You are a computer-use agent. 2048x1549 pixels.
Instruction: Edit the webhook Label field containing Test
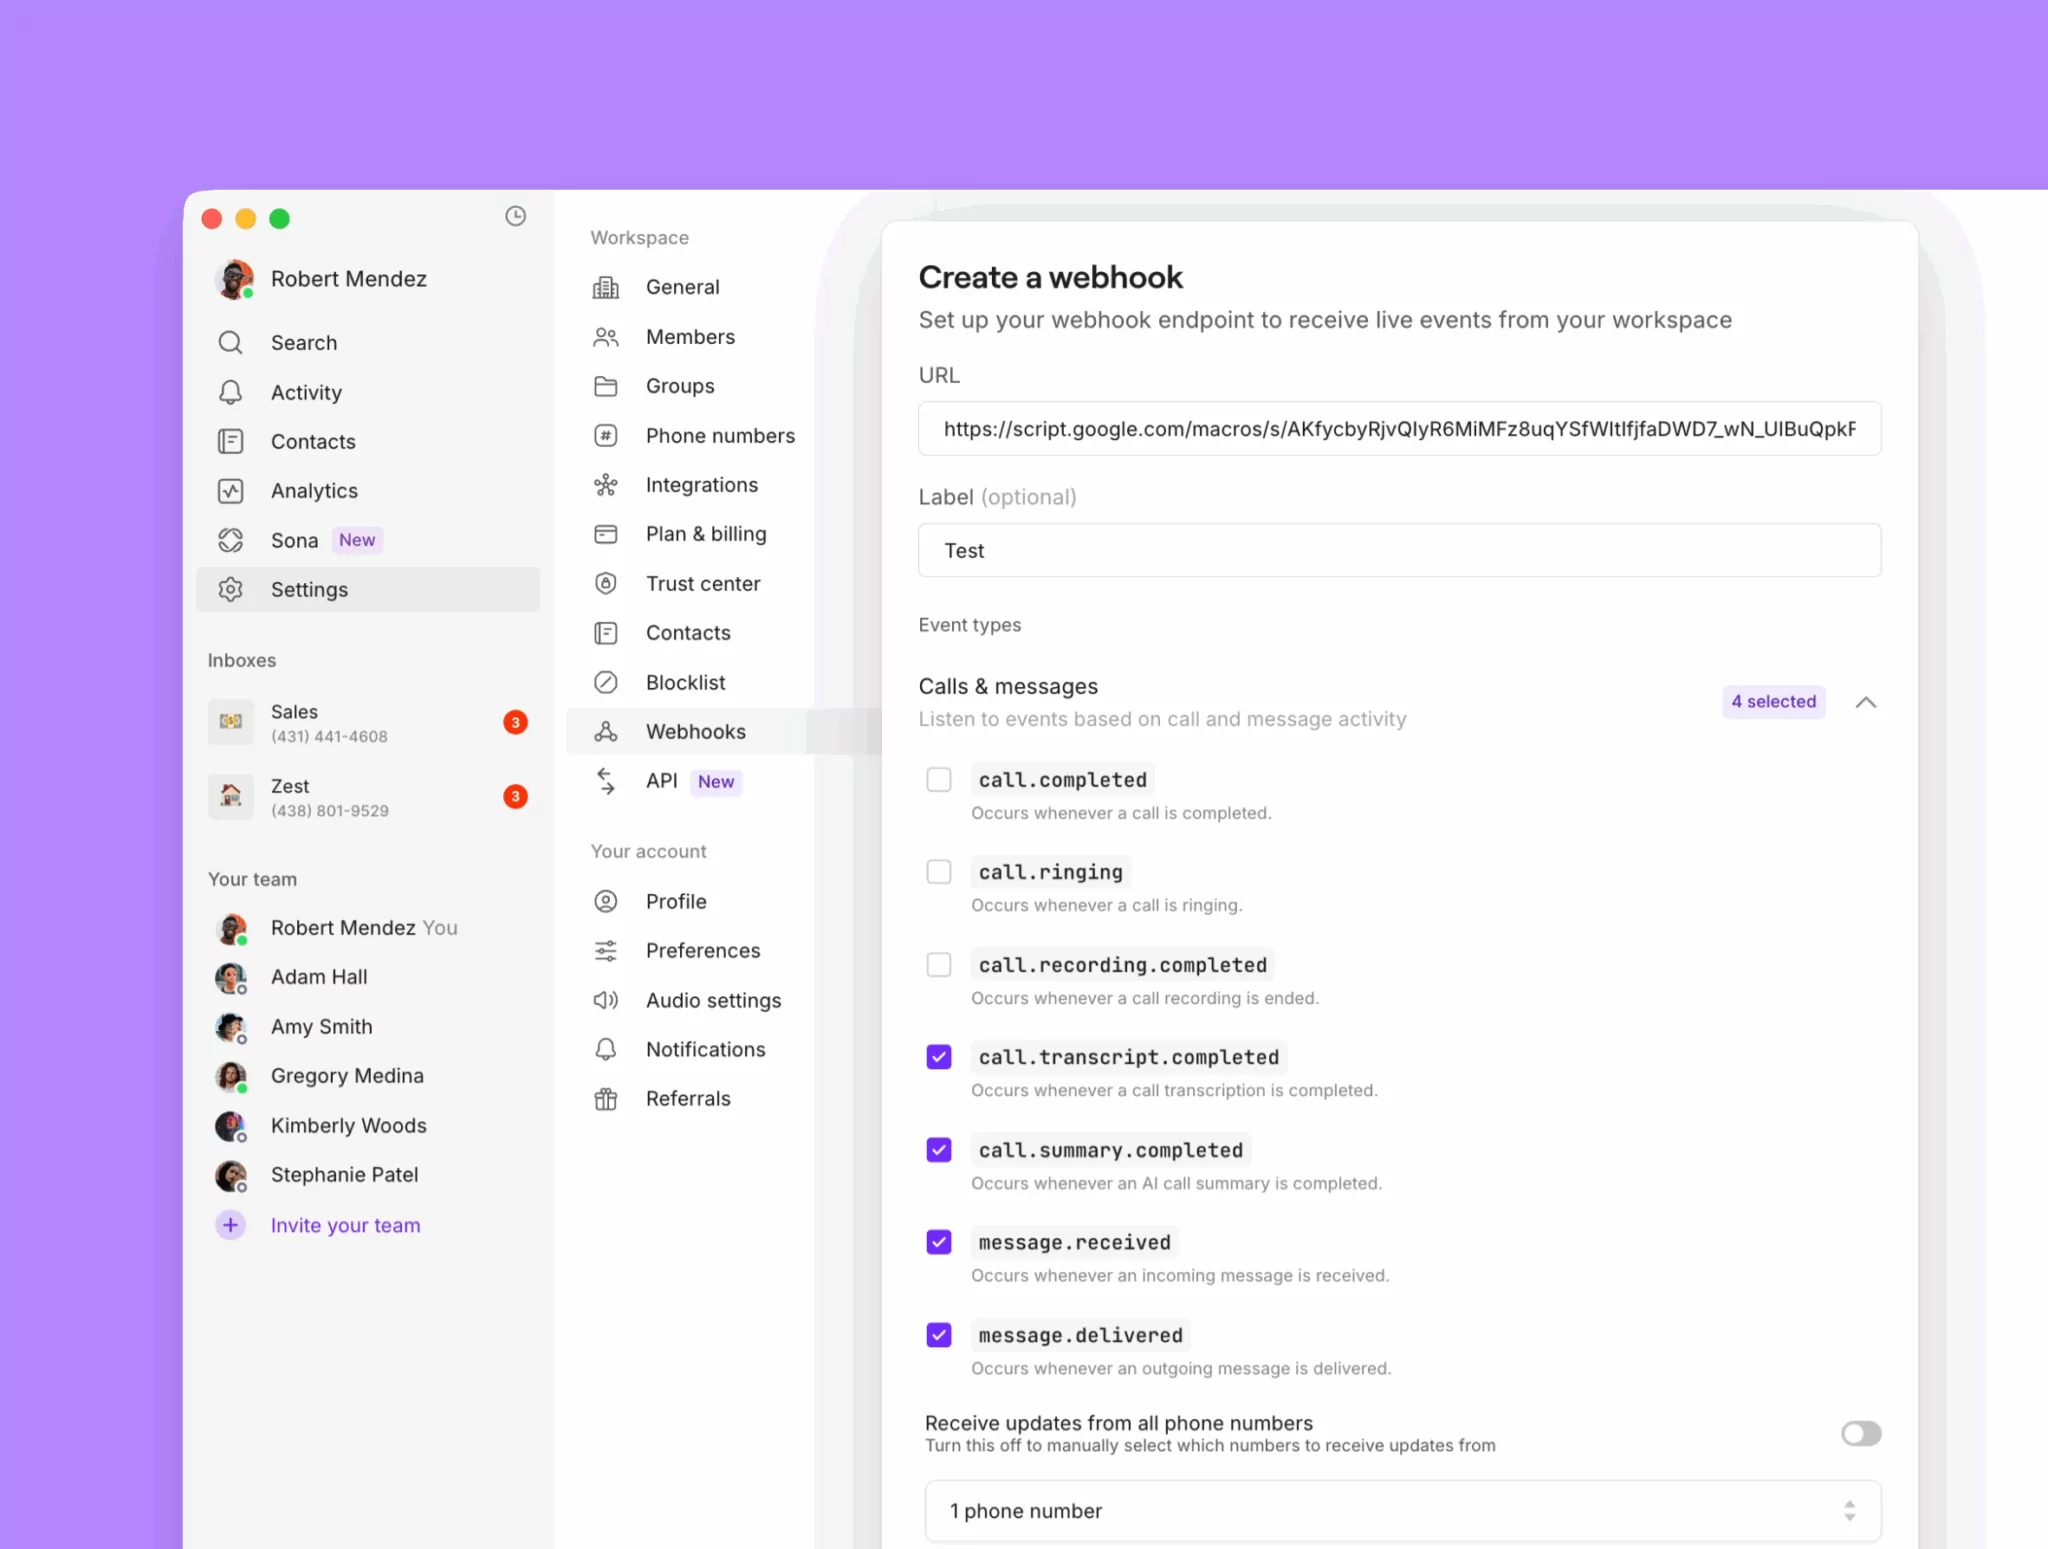click(x=1399, y=550)
